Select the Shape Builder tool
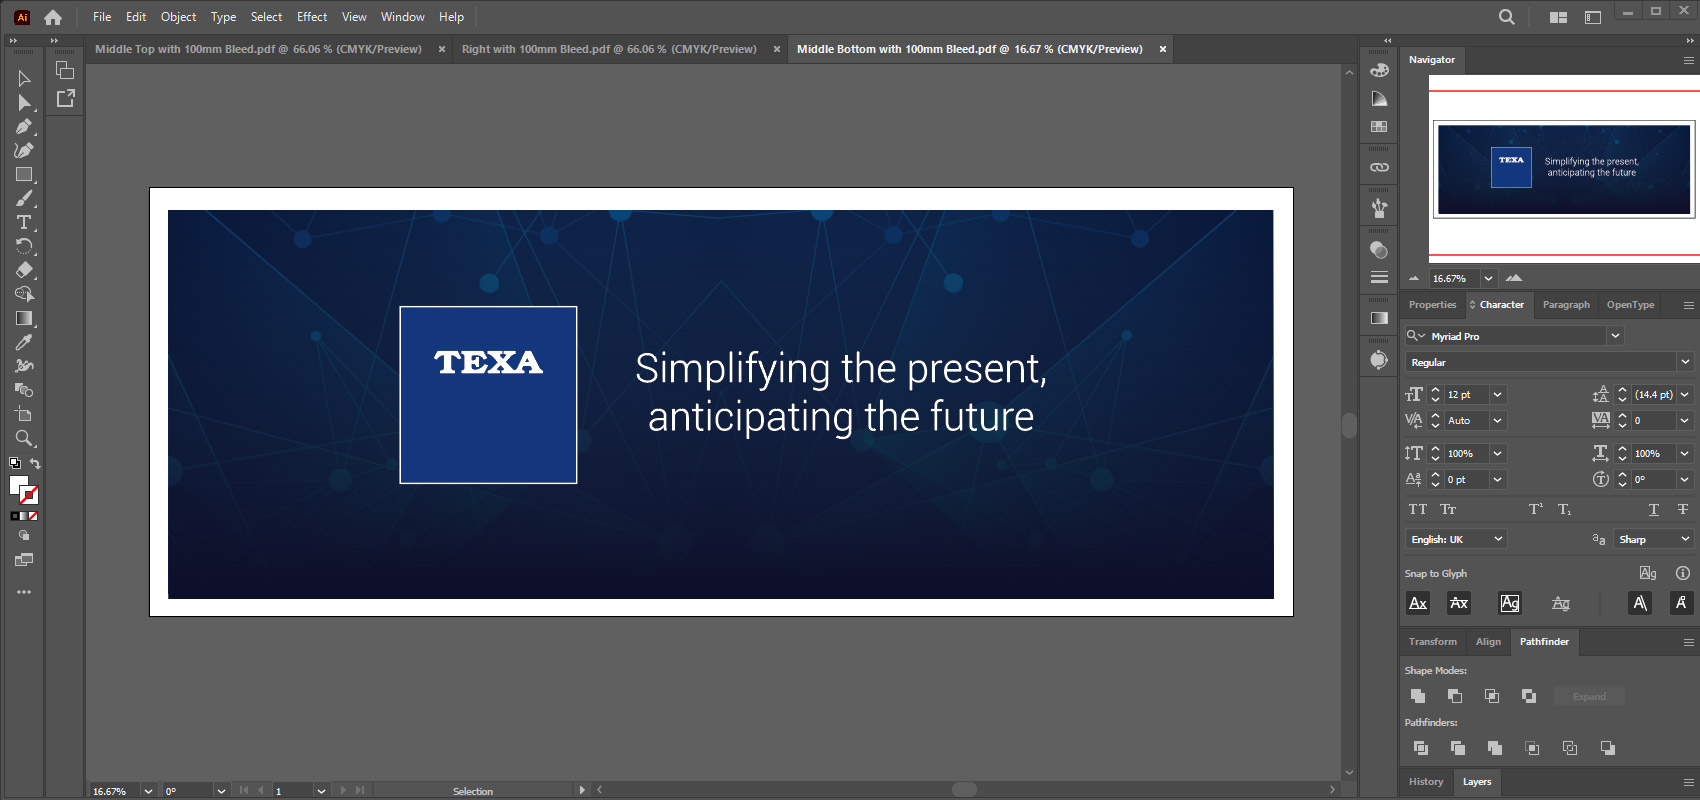The width and height of the screenshot is (1700, 800). tap(24, 294)
